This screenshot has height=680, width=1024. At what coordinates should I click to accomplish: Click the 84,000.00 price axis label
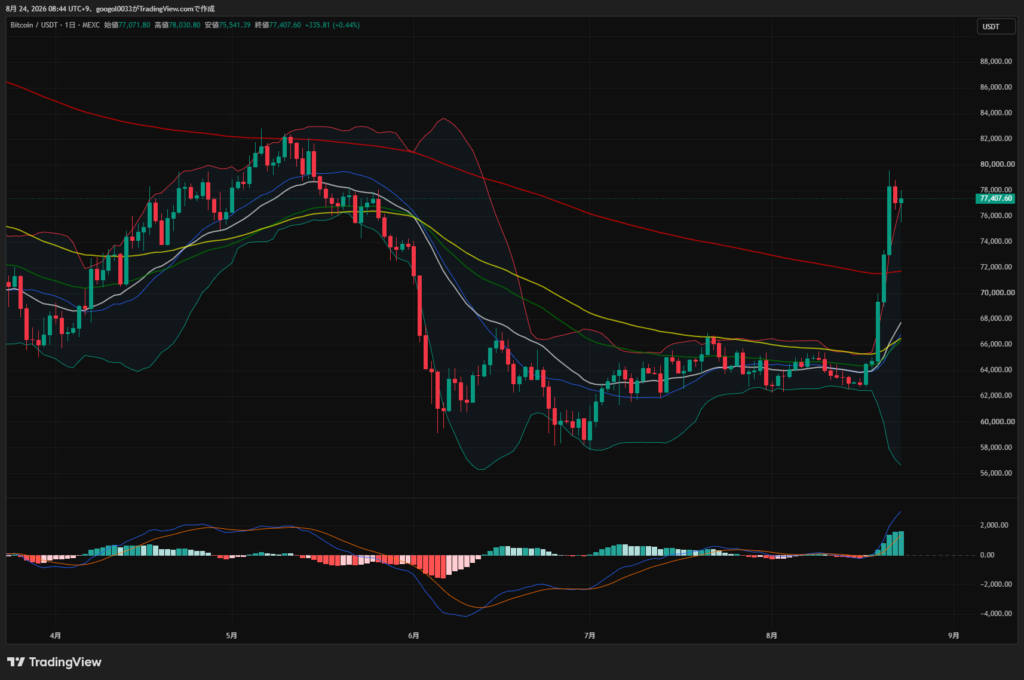coord(997,113)
